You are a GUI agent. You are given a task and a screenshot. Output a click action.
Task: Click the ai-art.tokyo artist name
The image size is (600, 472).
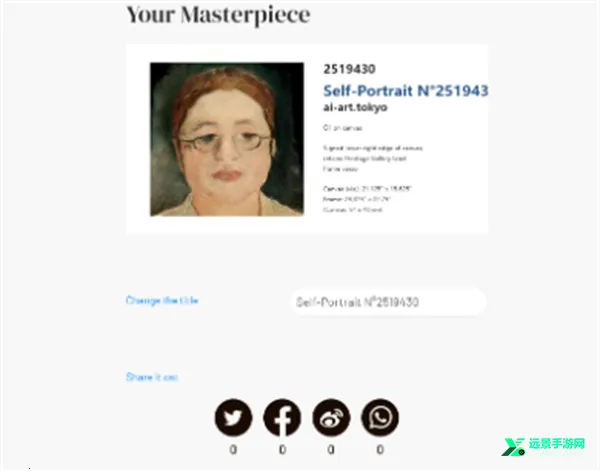pos(355,107)
